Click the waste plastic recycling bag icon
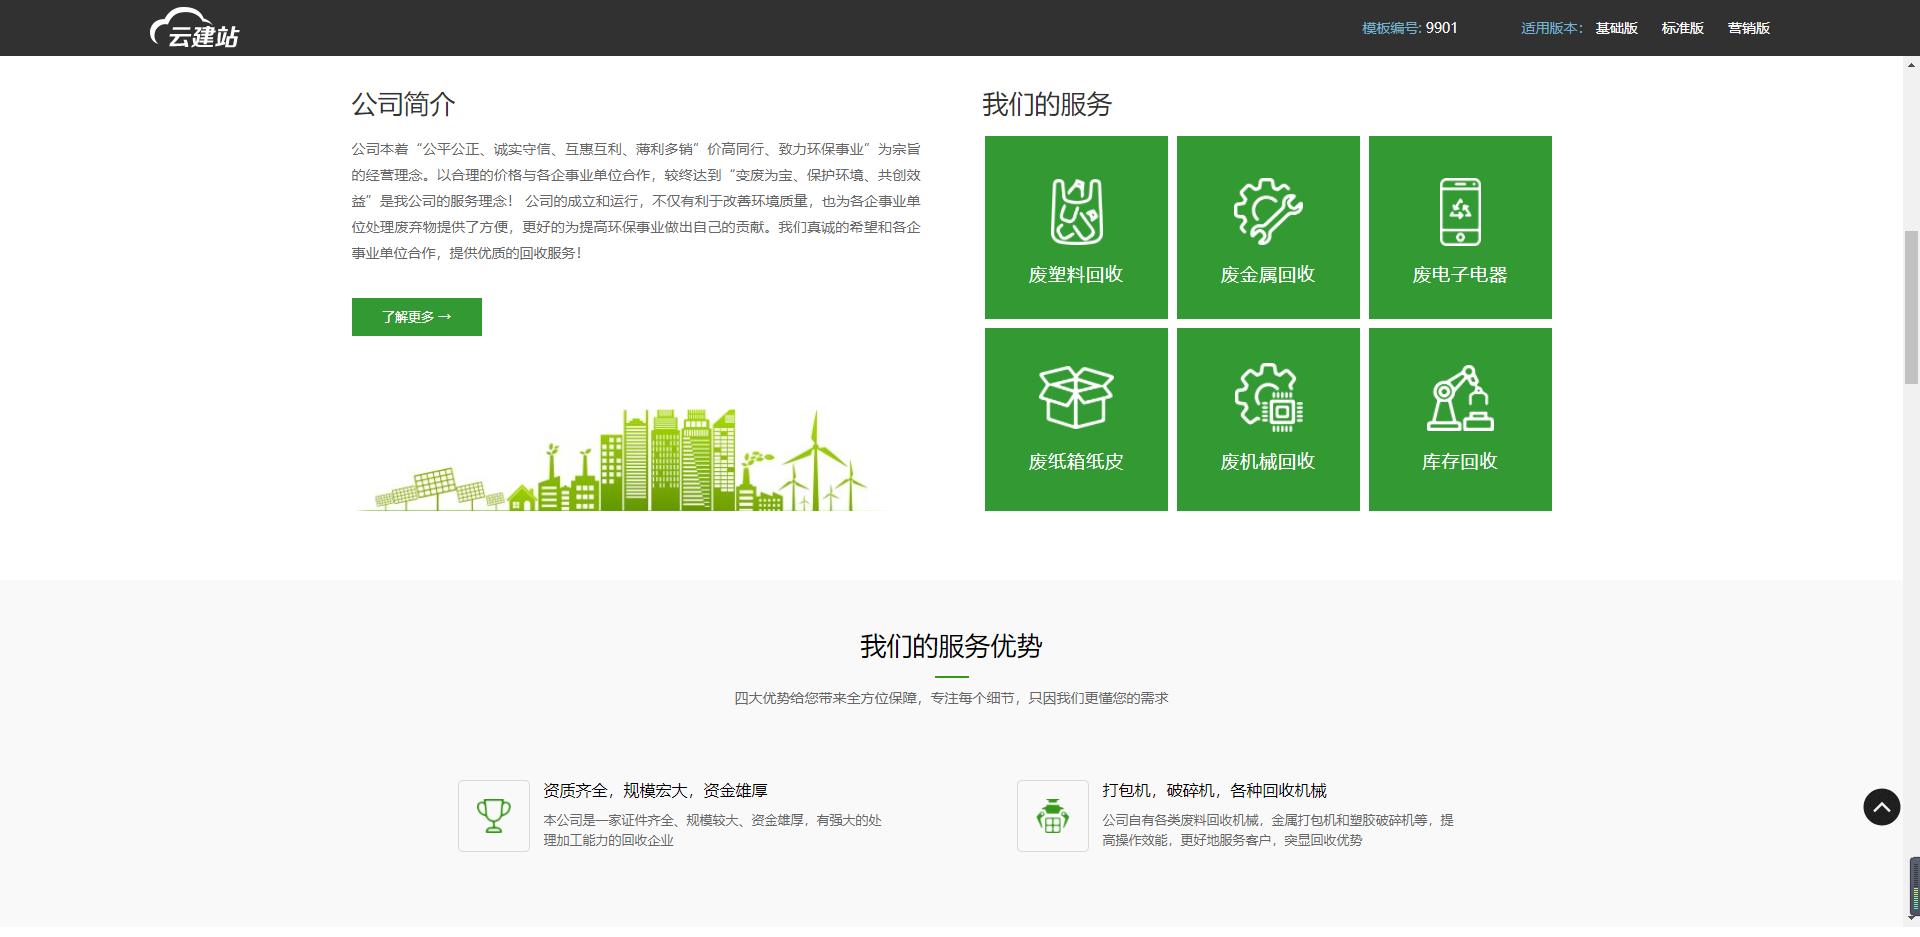The height and width of the screenshot is (937, 1920). click(x=1076, y=211)
